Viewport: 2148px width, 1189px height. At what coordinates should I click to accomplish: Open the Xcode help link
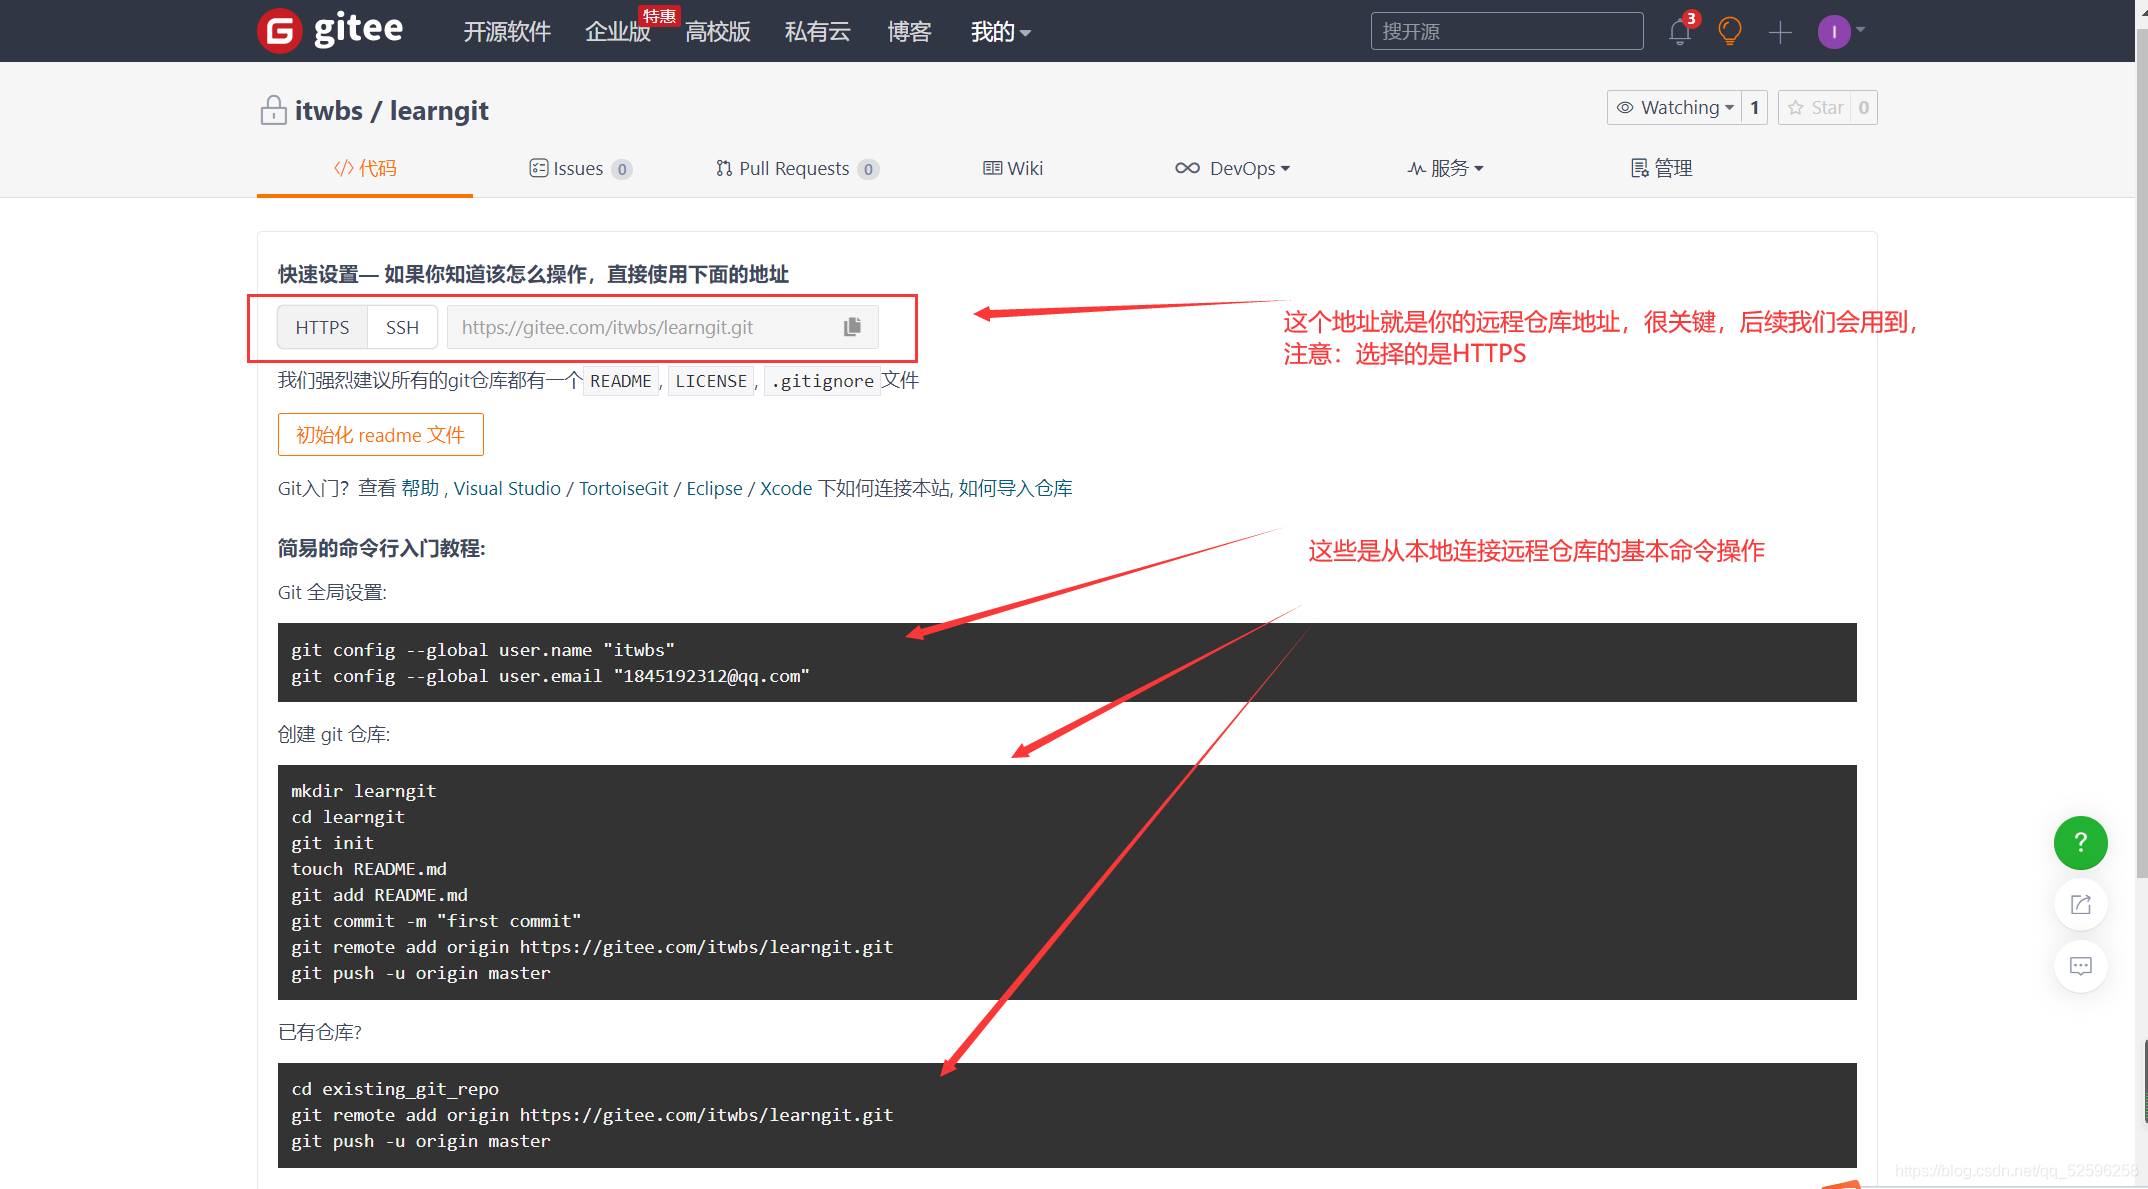point(786,488)
